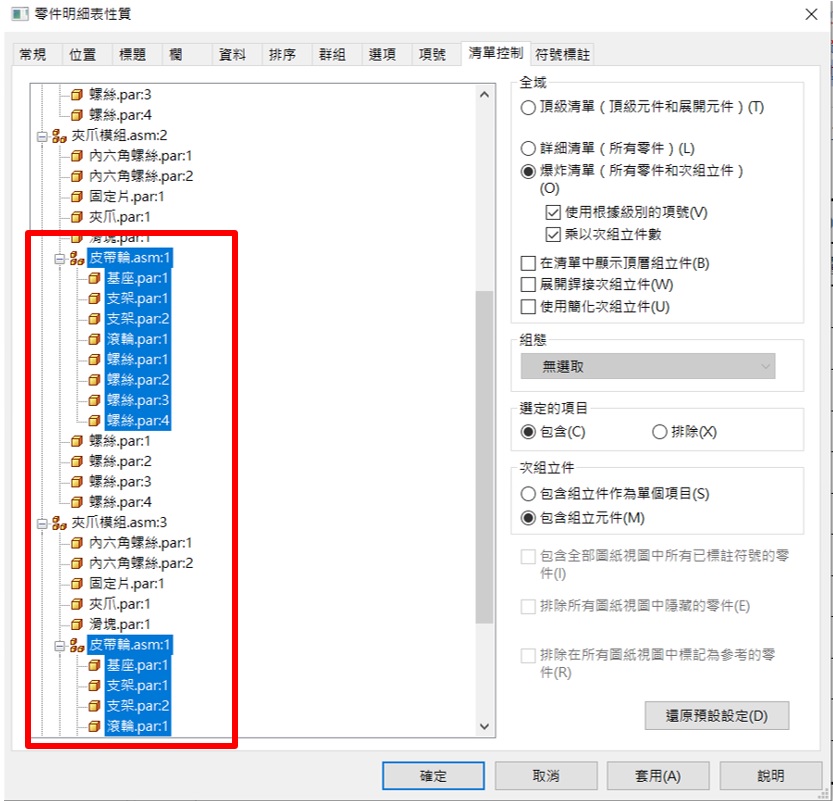Collapse 皮帶輪.asm:1 node under 夾爪模組.asm:2

[60, 259]
